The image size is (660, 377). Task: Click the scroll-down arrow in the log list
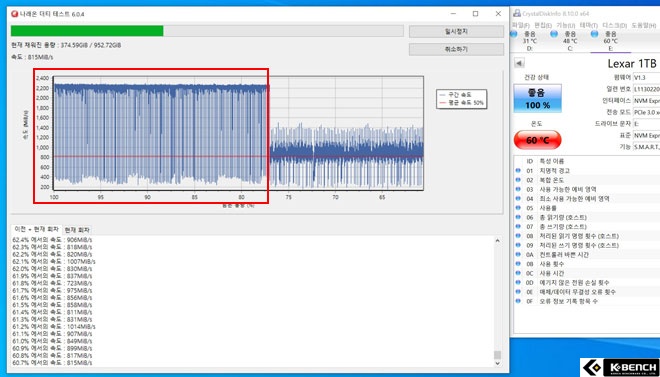[x=498, y=363]
